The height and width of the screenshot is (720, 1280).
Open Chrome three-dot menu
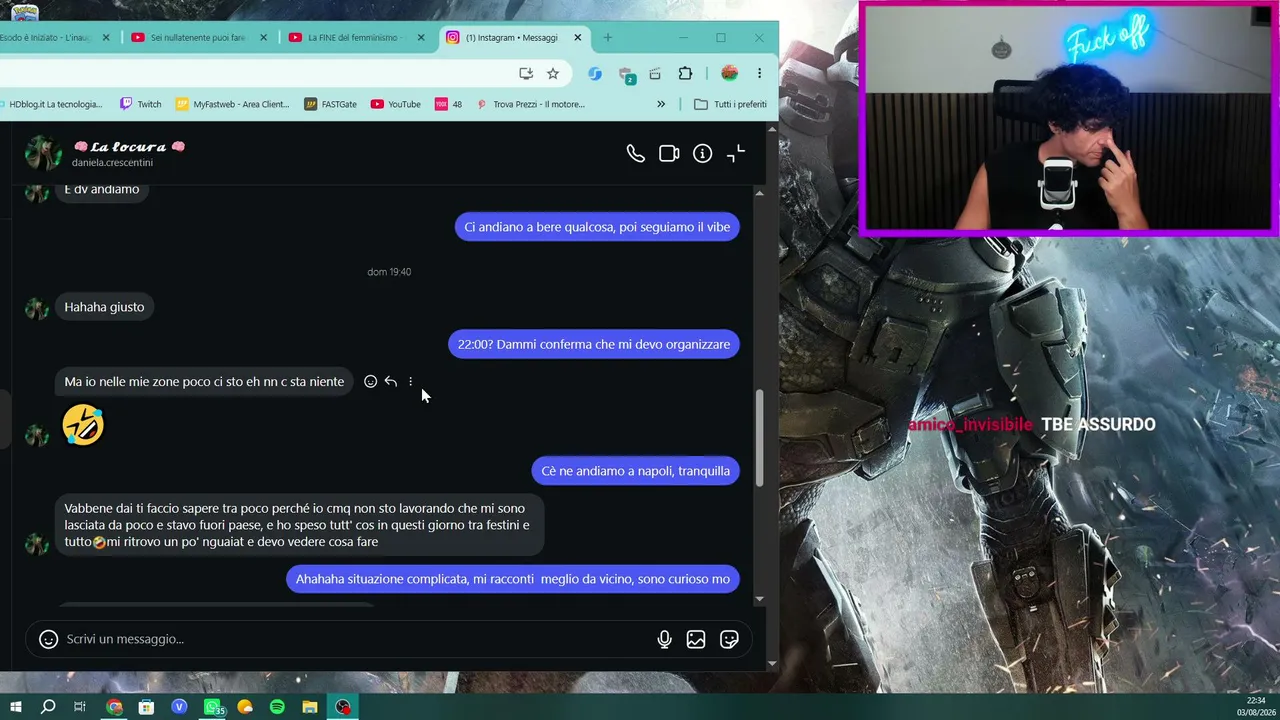[759, 73]
